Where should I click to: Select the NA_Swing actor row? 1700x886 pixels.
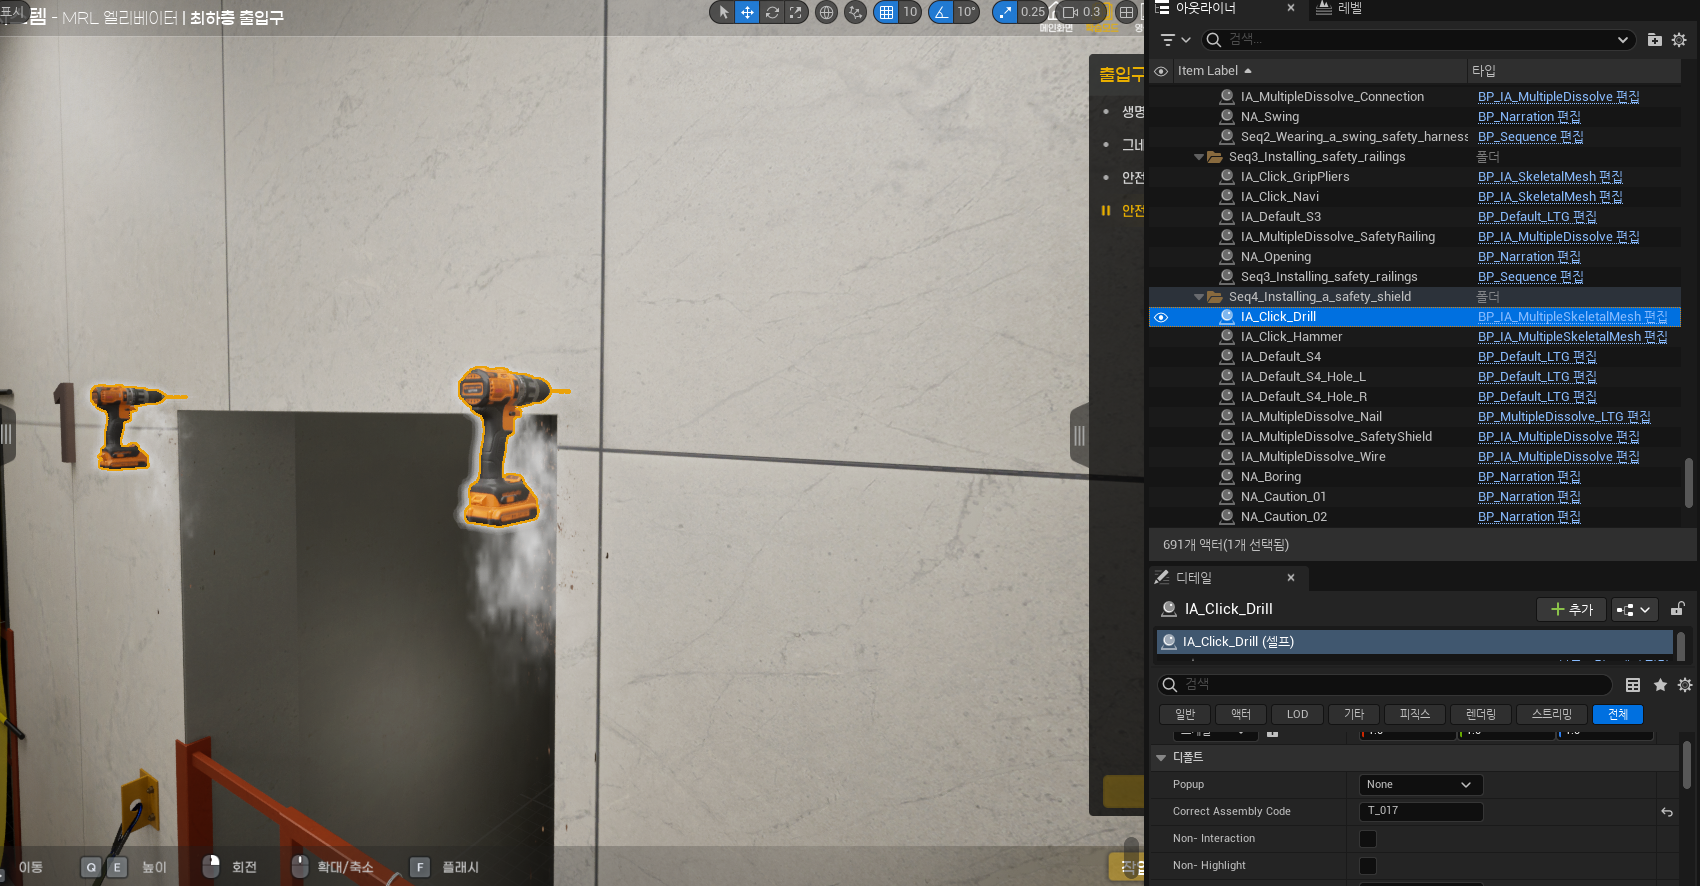pyautogui.click(x=1270, y=117)
